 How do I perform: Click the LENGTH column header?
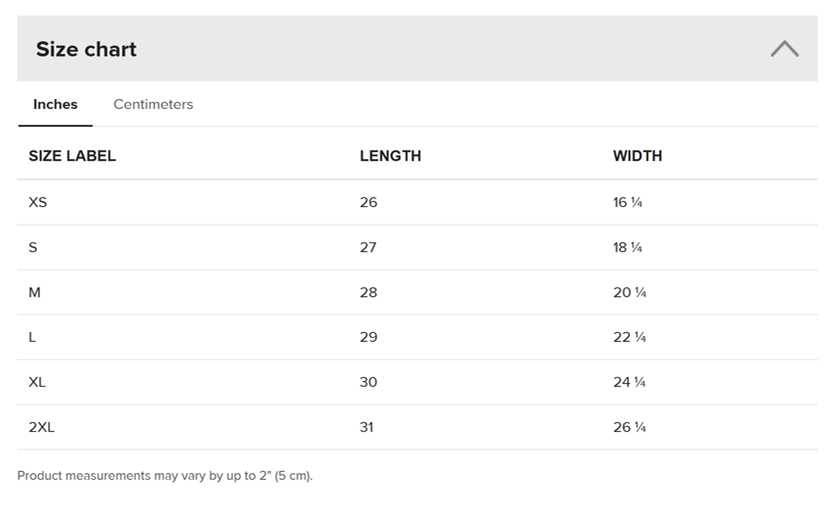pyautogui.click(x=390, y=156)
